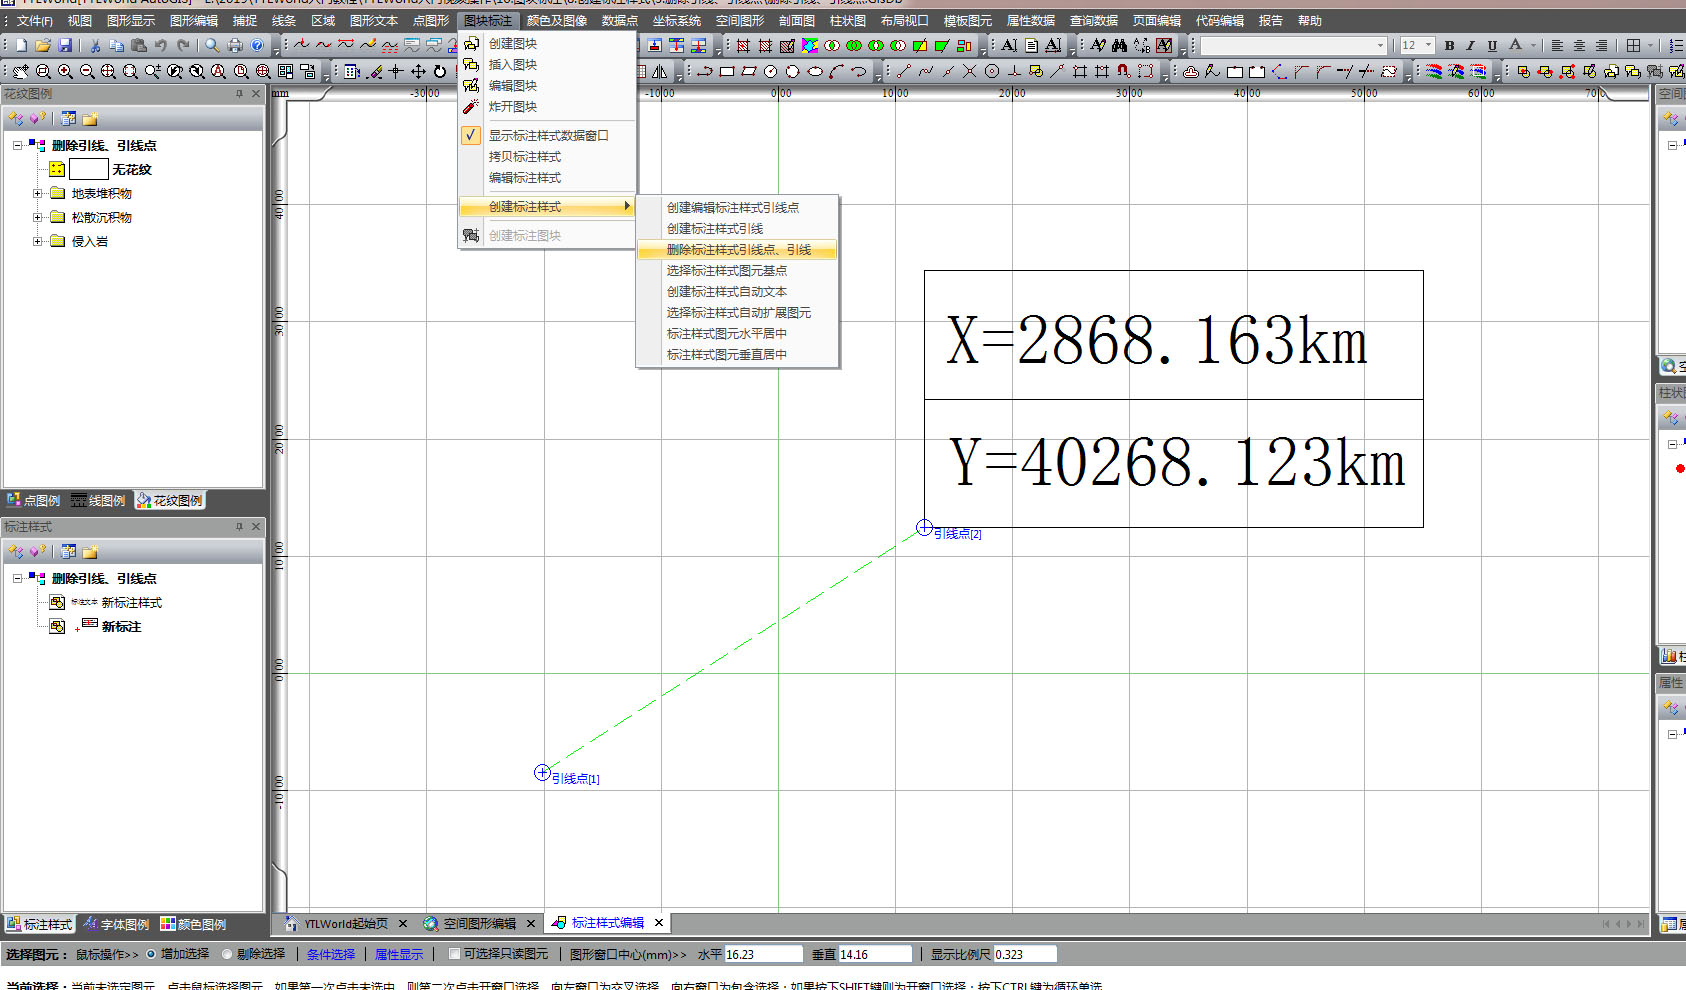Switch to the 空间图形编辑 tab
Viewport: 1686px width, 990px height.
click(x=480, y=924)
